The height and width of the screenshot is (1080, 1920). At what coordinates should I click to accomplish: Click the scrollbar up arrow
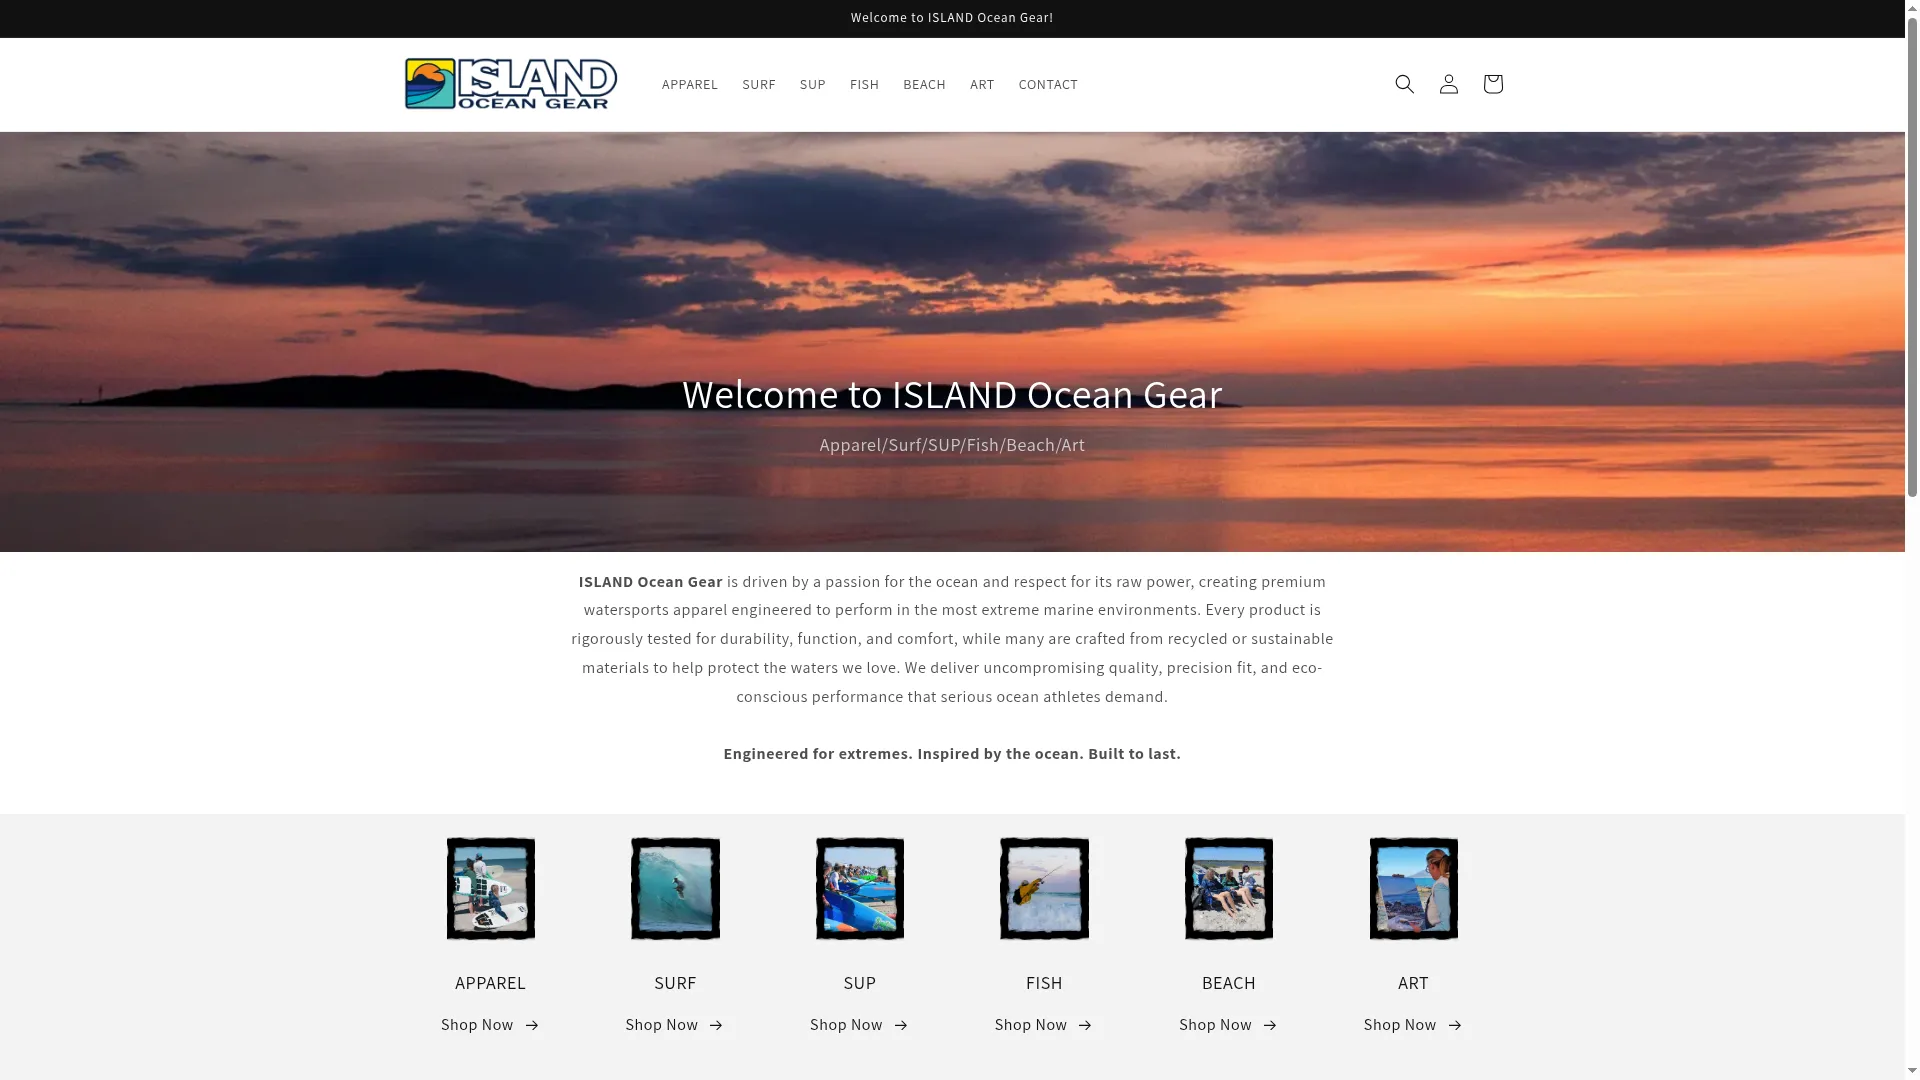[1912, 7]
